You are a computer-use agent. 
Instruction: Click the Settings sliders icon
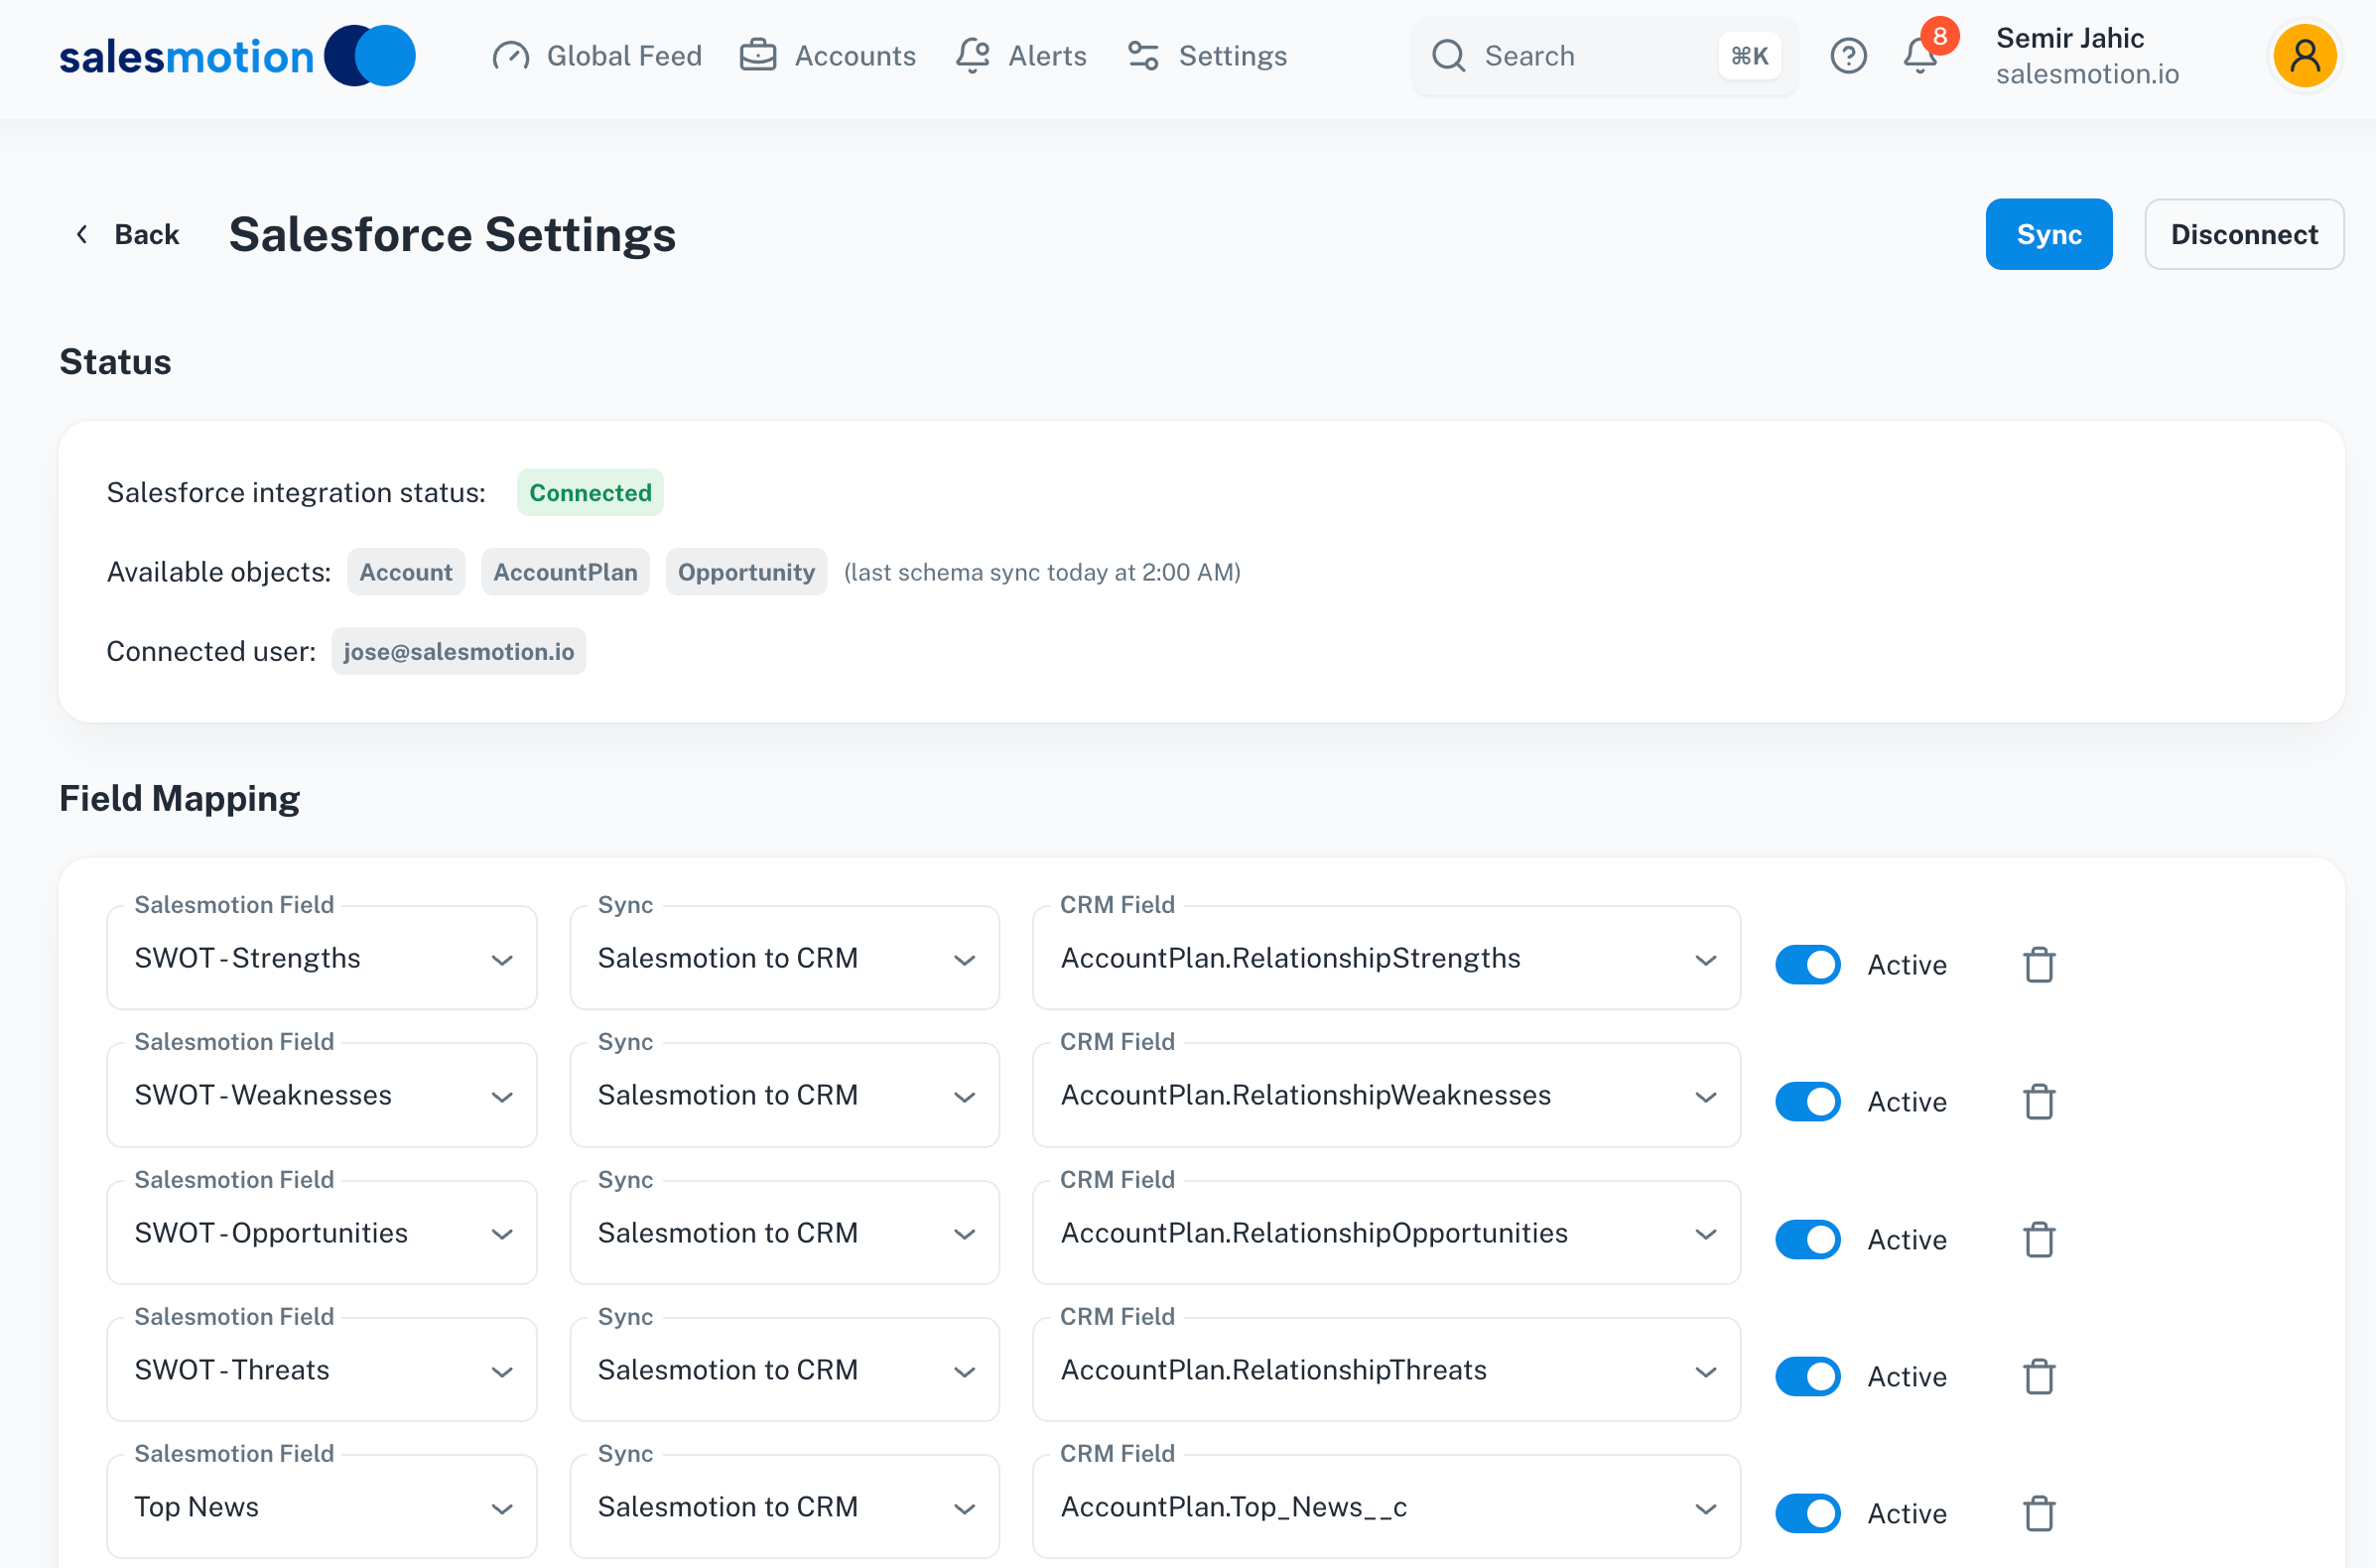(x=1143, y=56)
